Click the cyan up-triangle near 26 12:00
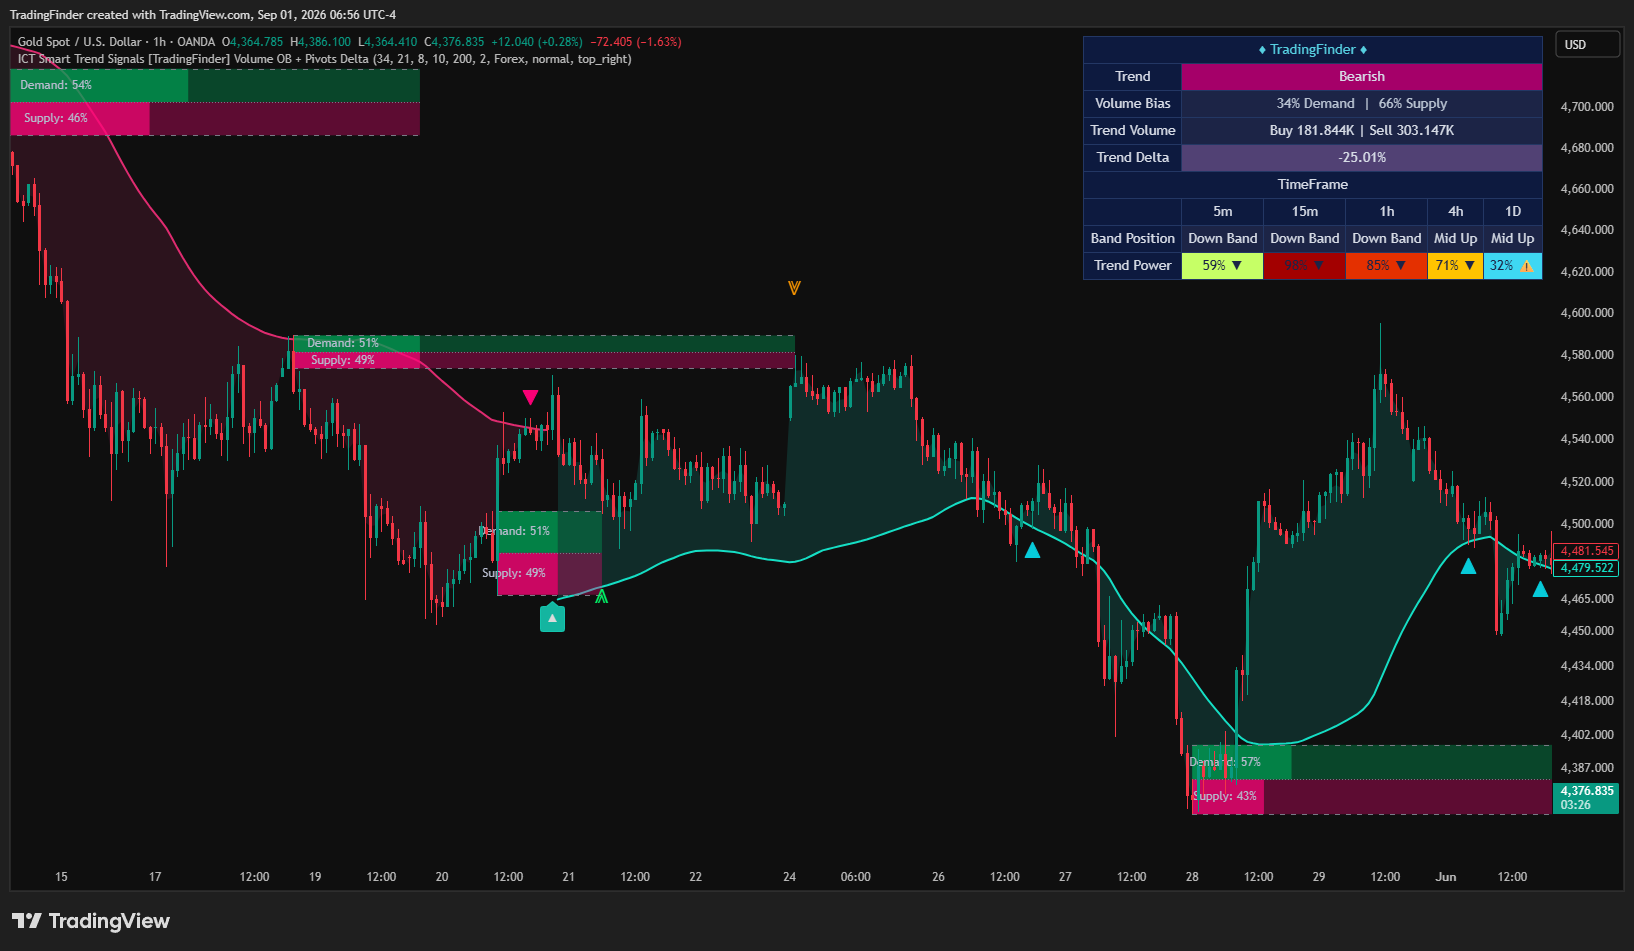Image resolution: width=1634 pixels, height=951 pixels. tap(1032, 549)
